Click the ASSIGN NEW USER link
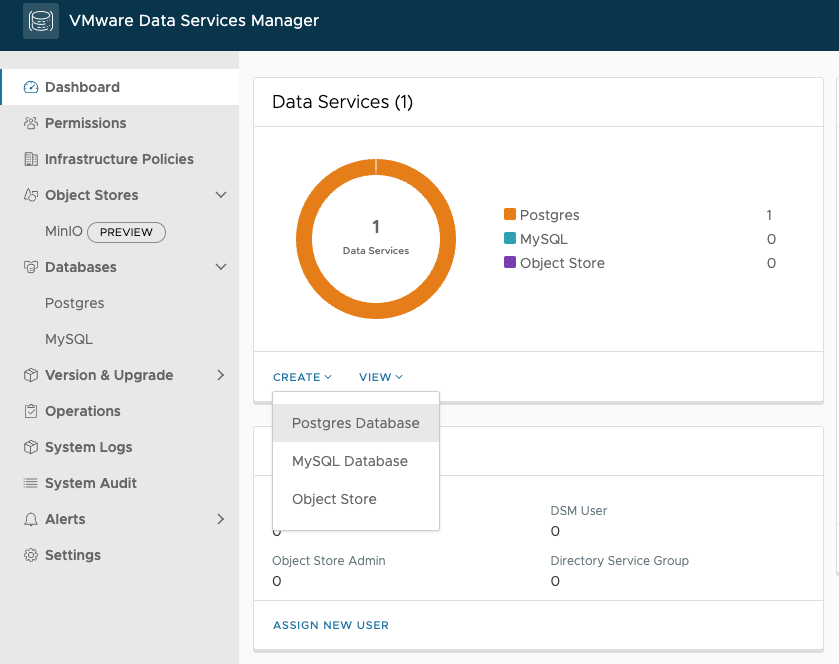Screen dimensions: 839x664 331,625
